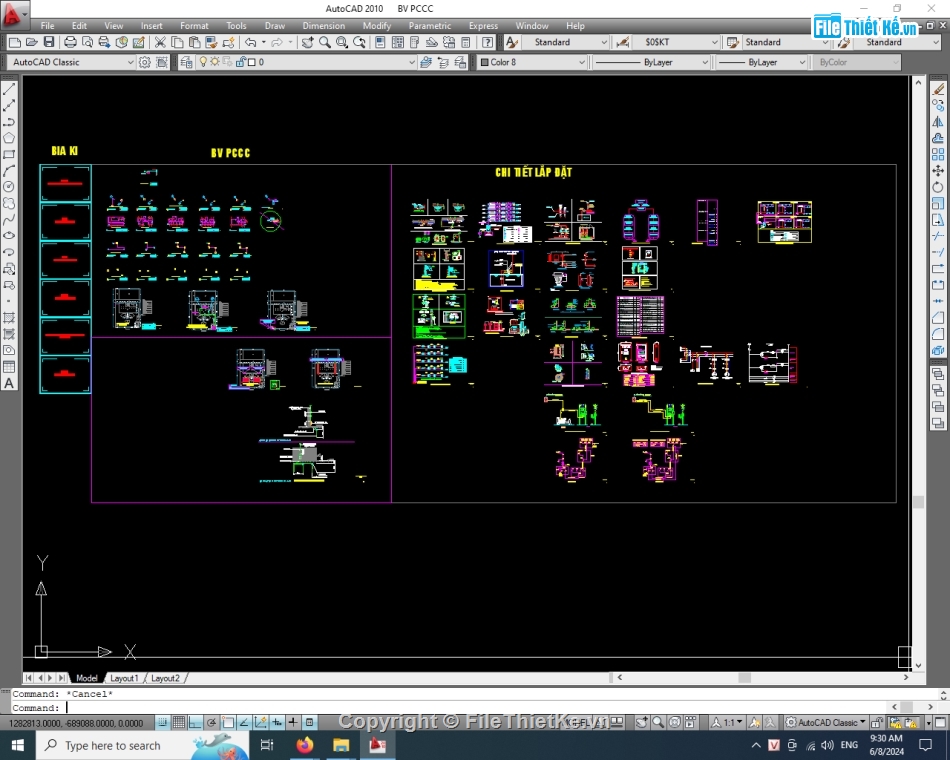Select the Rectangle tool in Draw toolbar

(x=9, y=155)
